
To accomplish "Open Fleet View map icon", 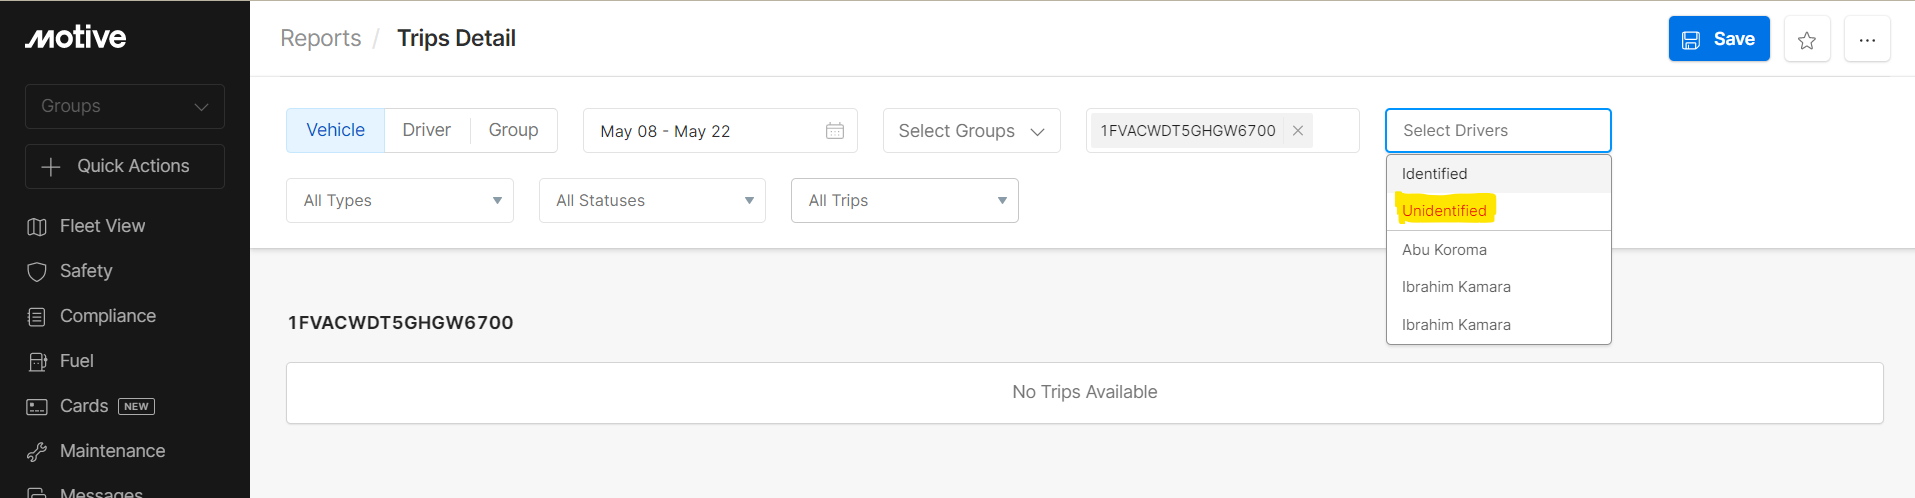I will [x=37, y=227].
